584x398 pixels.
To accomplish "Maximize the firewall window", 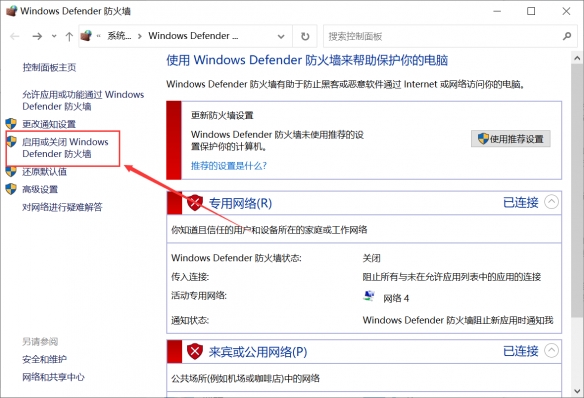I will [531, 11].
